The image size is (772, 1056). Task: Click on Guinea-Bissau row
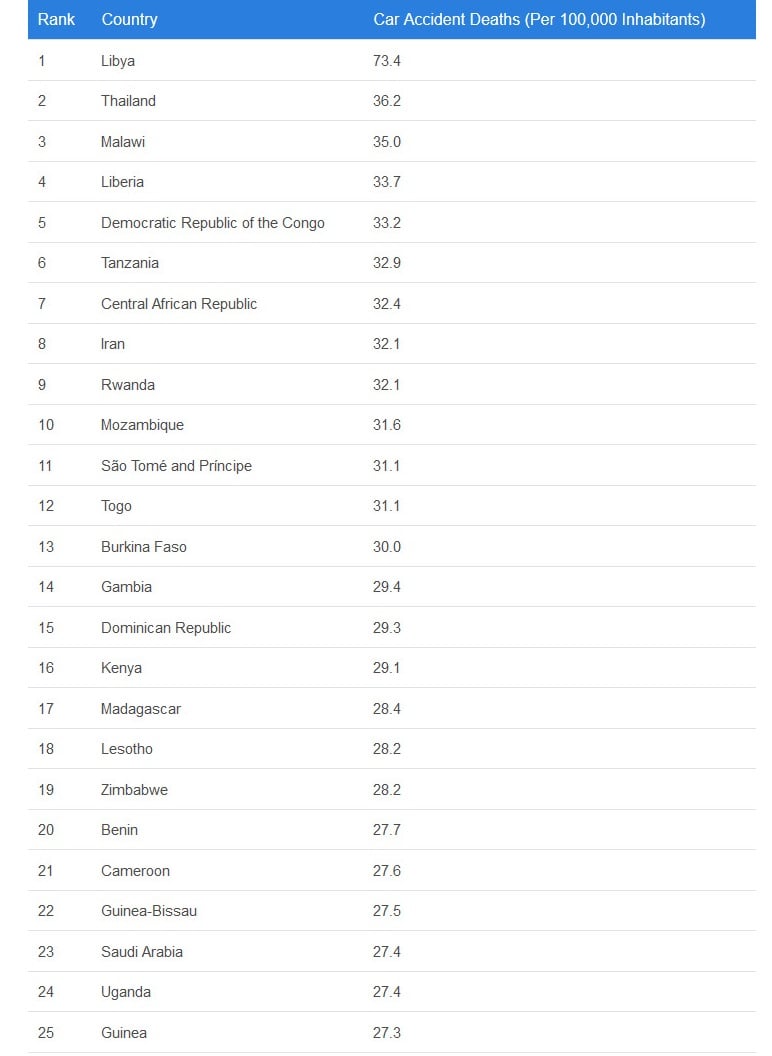[x=149, y=911]
